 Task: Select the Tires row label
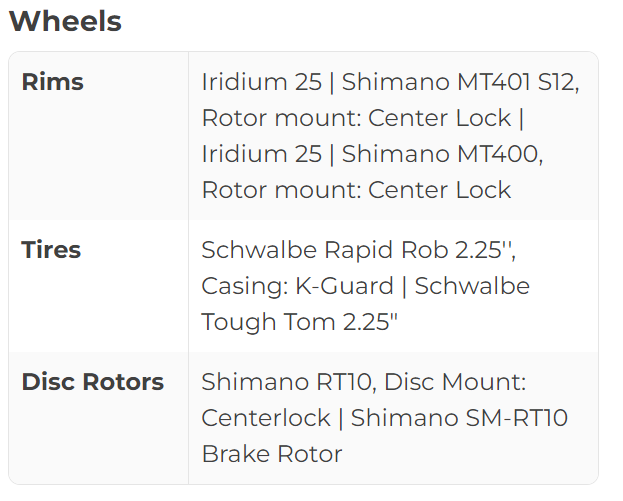click(x=52, y=250)
